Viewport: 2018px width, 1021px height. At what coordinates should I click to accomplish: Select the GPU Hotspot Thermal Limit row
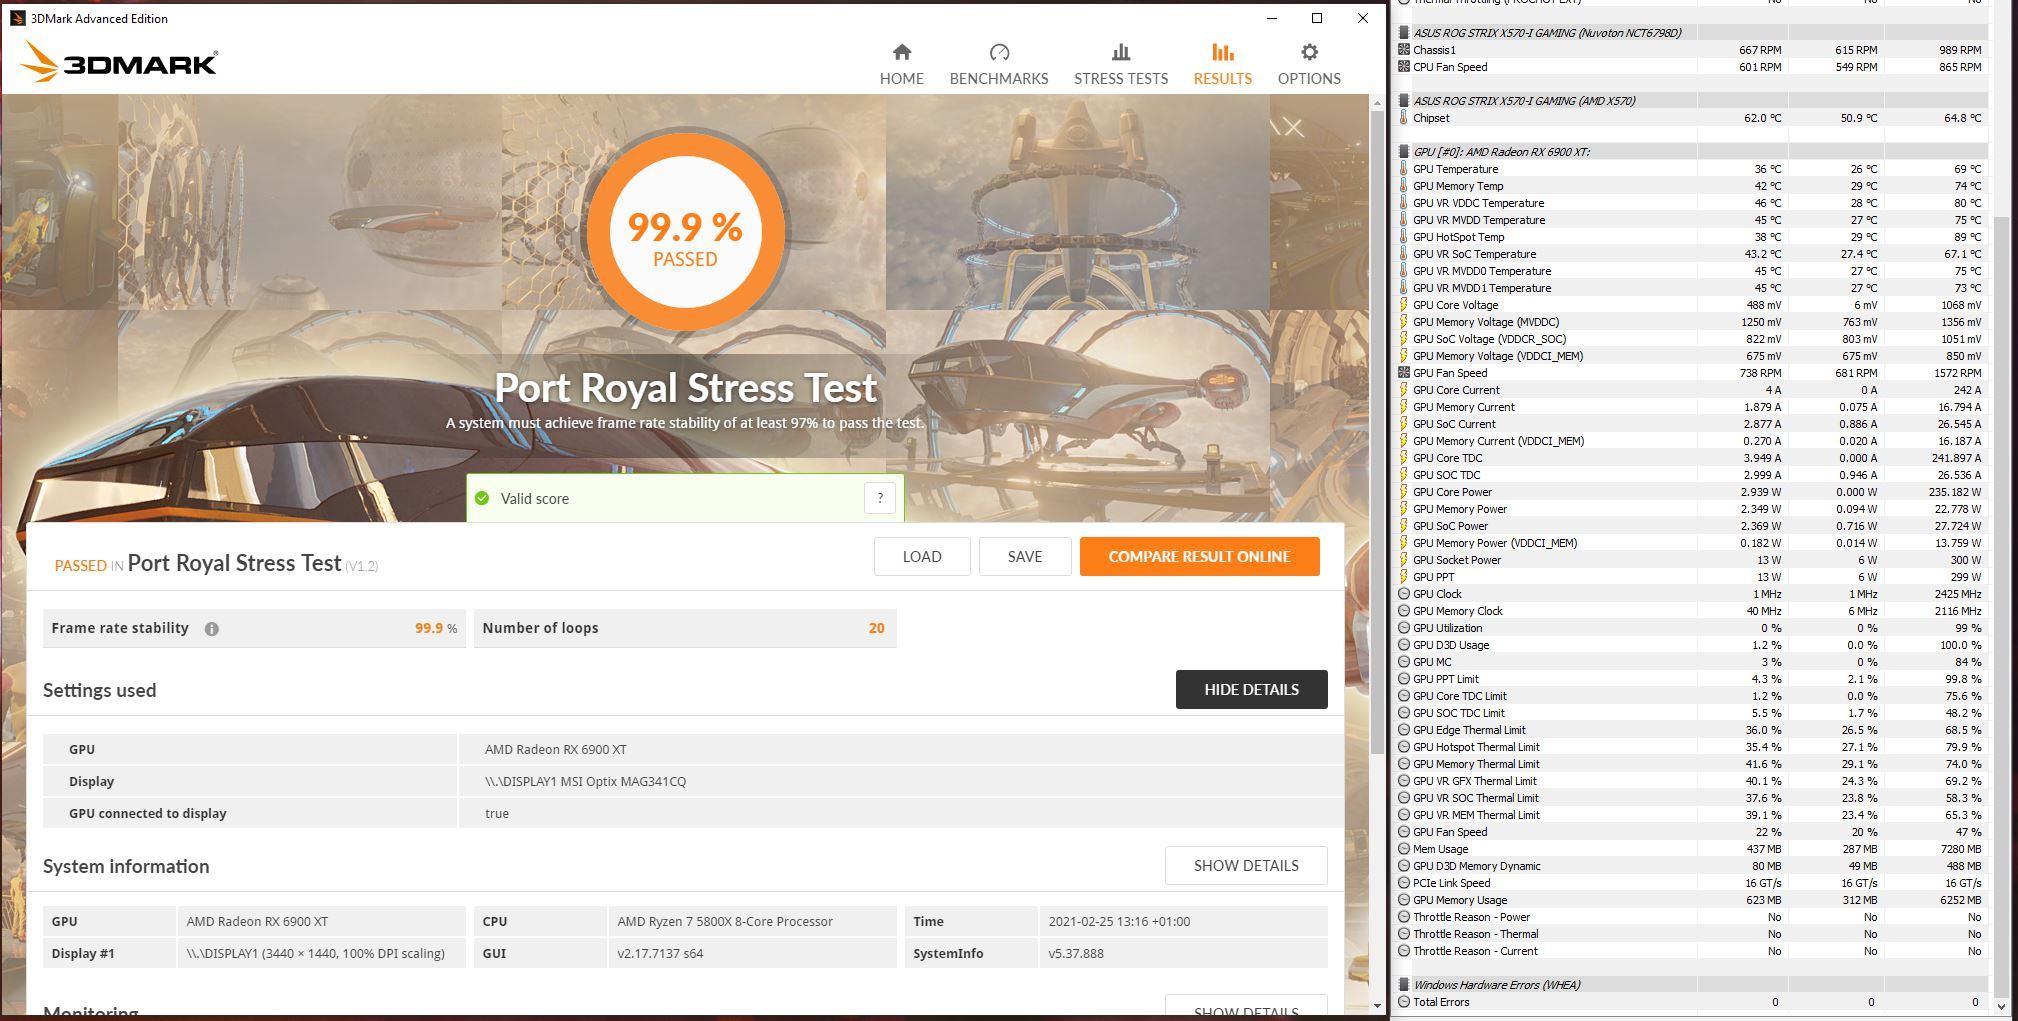1691,747
